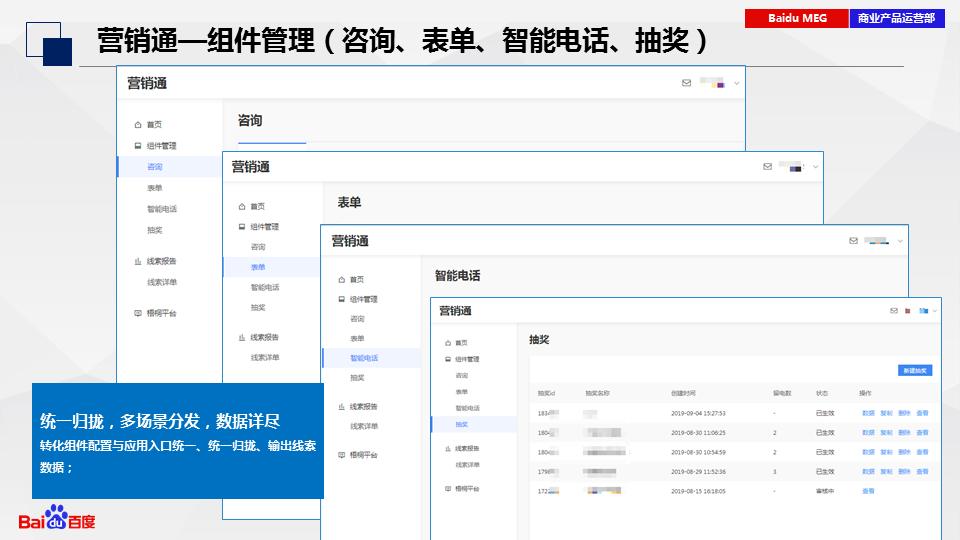Click the 创建时间 column header in the lottery table

[684, 393]
